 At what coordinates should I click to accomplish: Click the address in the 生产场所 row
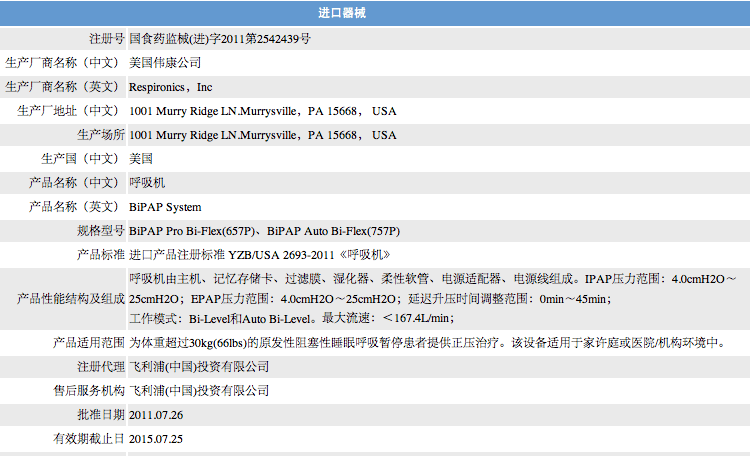tap(263, 135)
